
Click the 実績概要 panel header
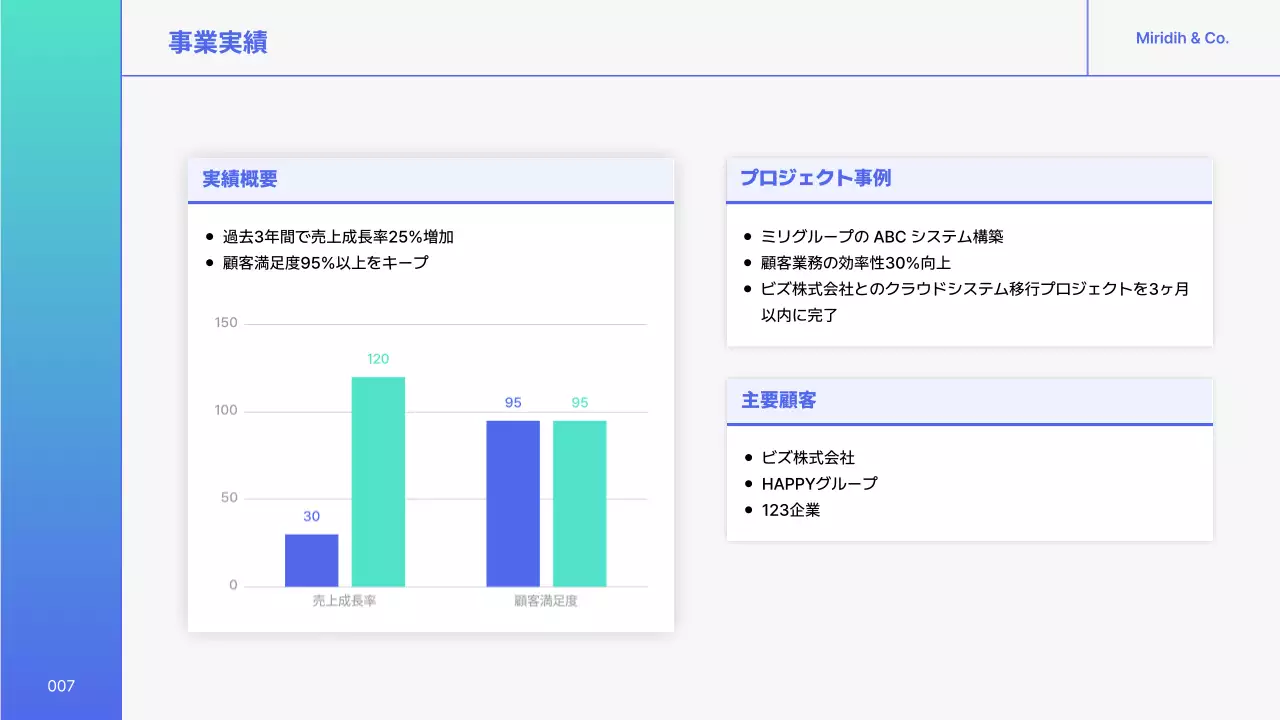[x=240, y=179]
